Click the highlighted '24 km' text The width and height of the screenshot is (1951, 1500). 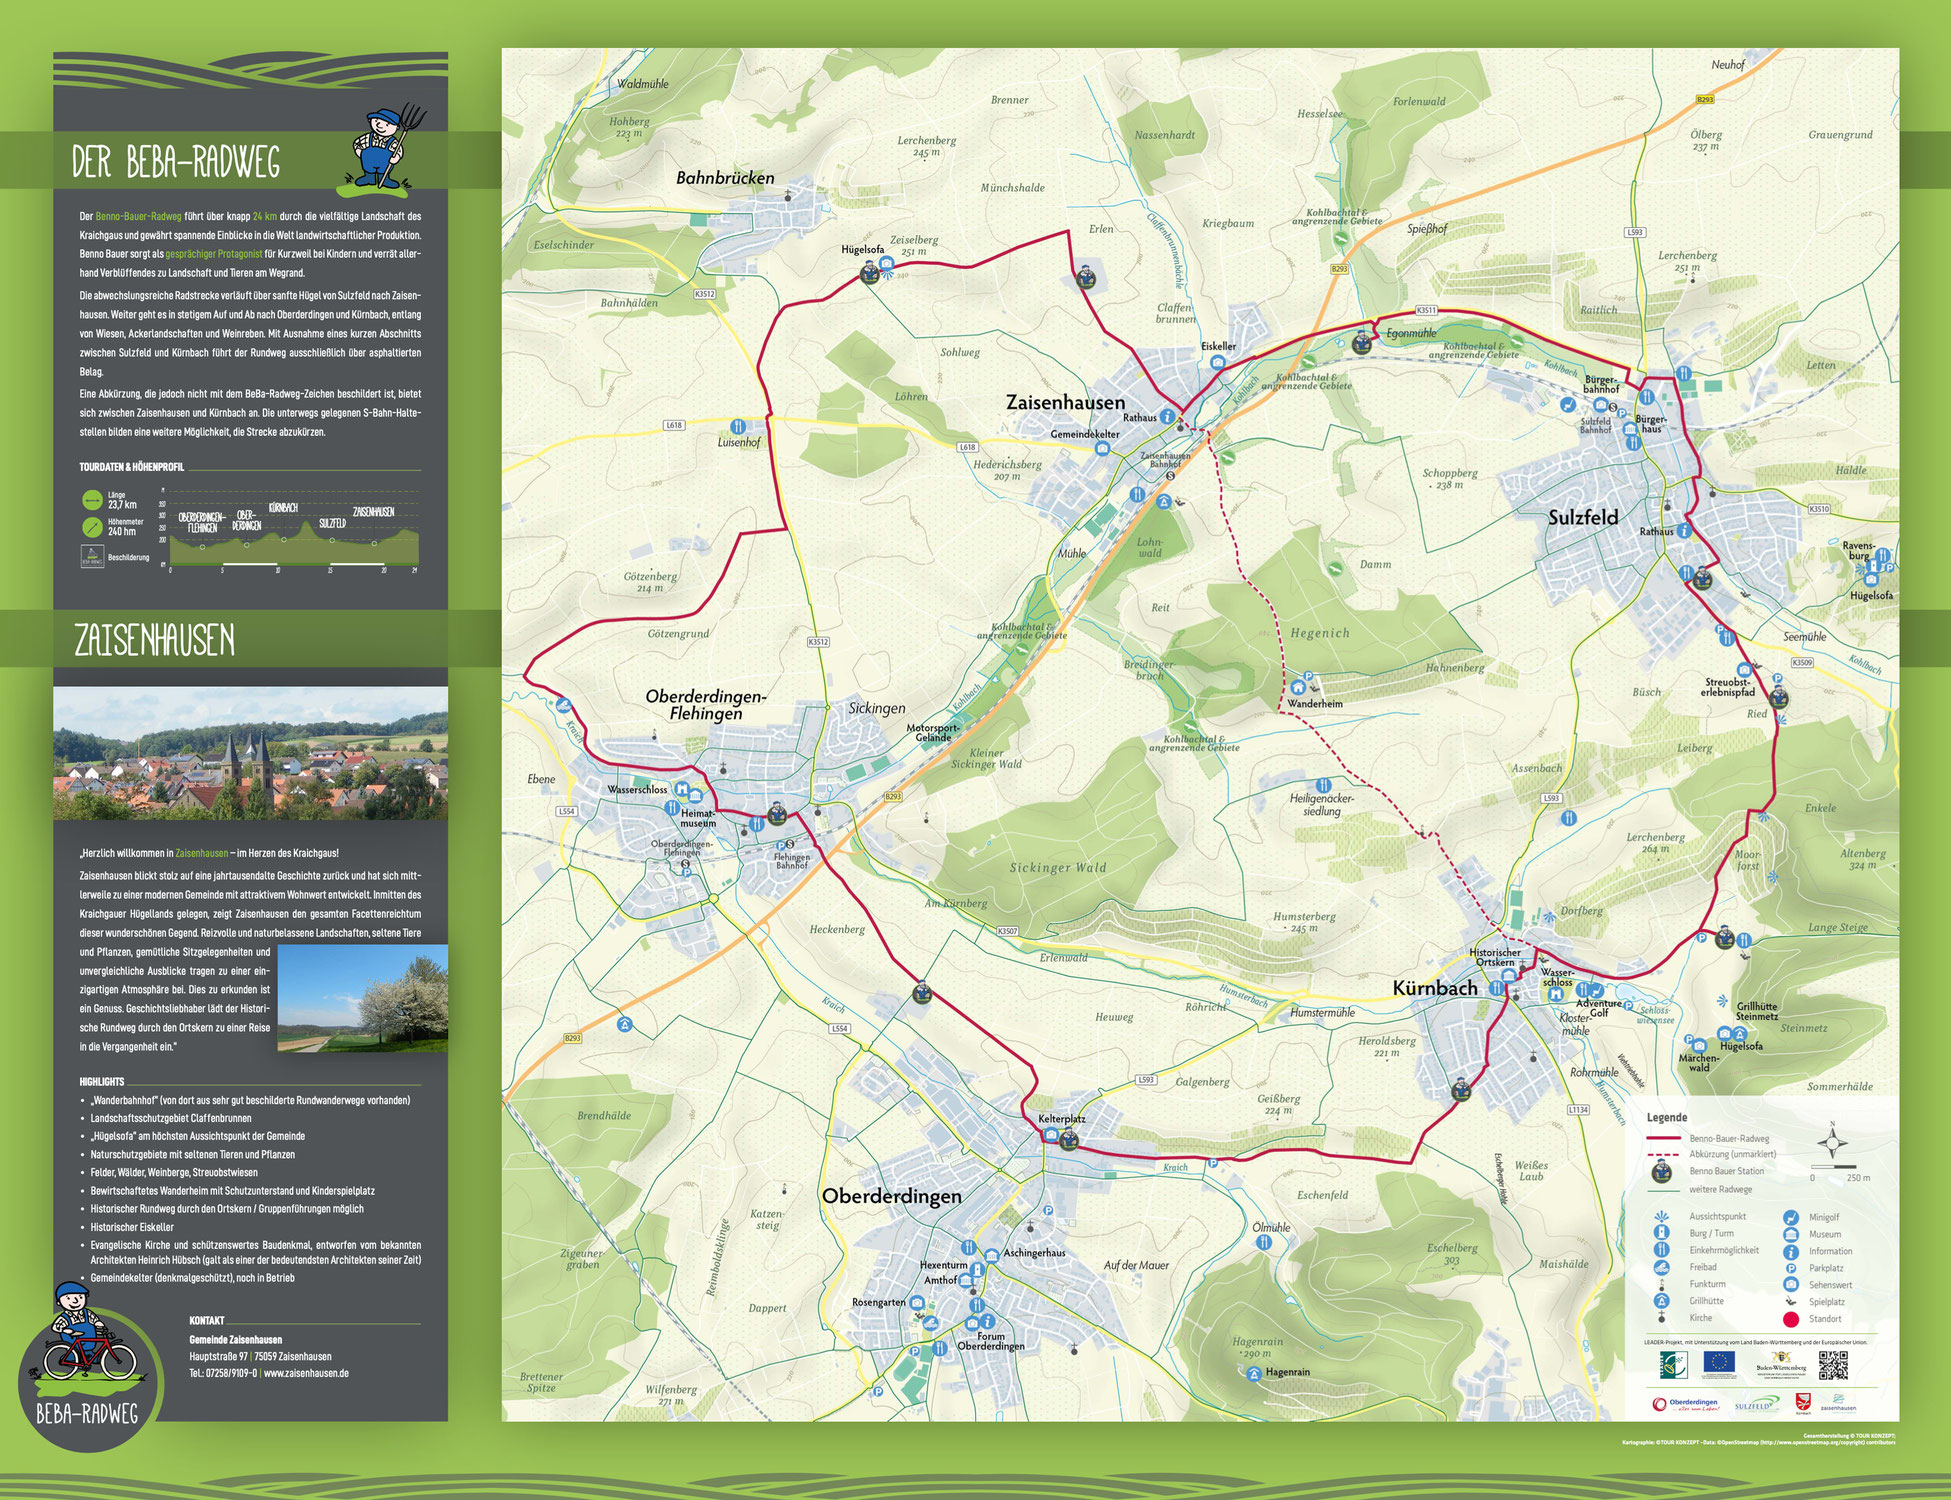(x=265, y=216)
